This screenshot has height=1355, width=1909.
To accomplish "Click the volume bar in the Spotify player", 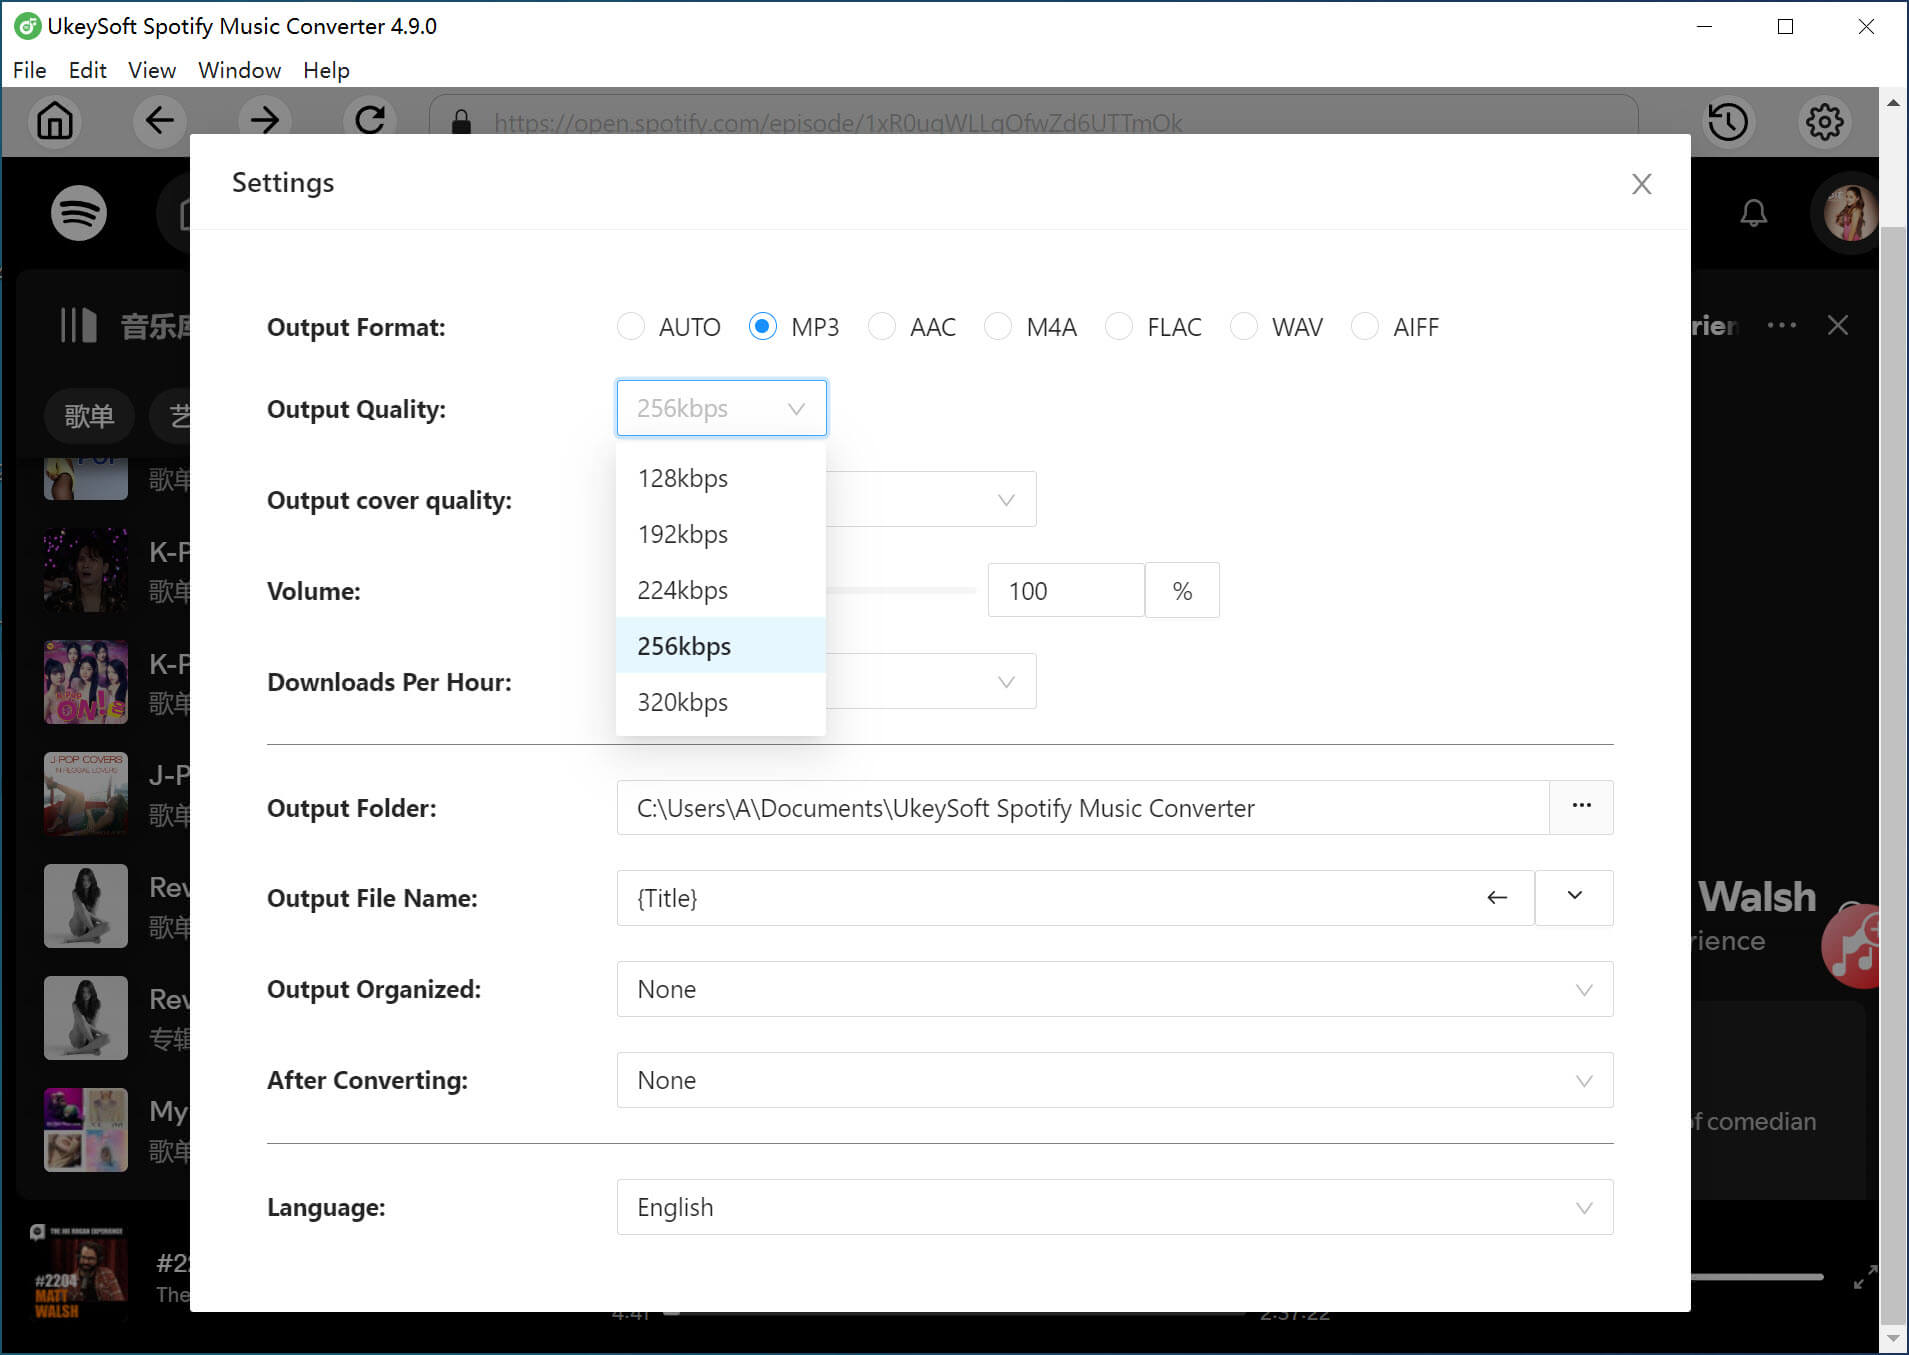I will pyautogui.click(x=1757, y=1277).
